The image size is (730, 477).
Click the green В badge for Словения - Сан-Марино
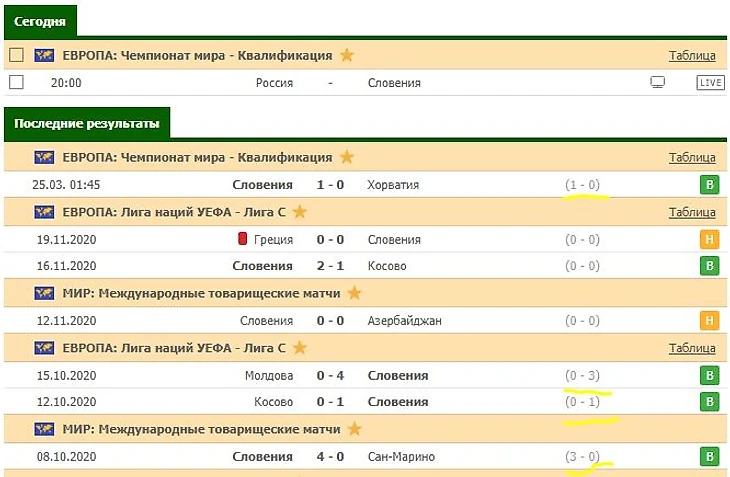point(709,457)
